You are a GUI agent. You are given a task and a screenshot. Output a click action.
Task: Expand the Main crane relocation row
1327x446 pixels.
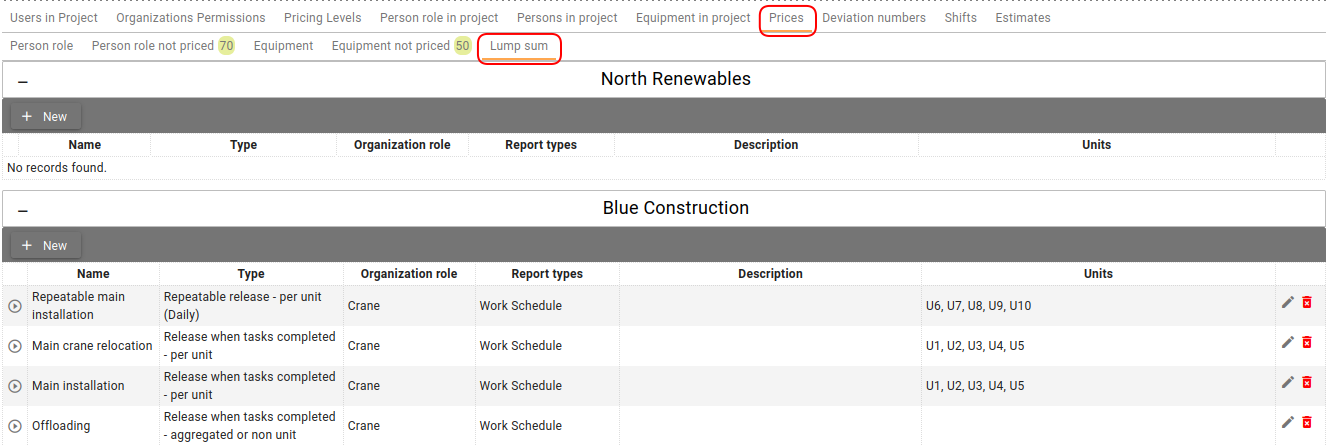pos(15,346)
